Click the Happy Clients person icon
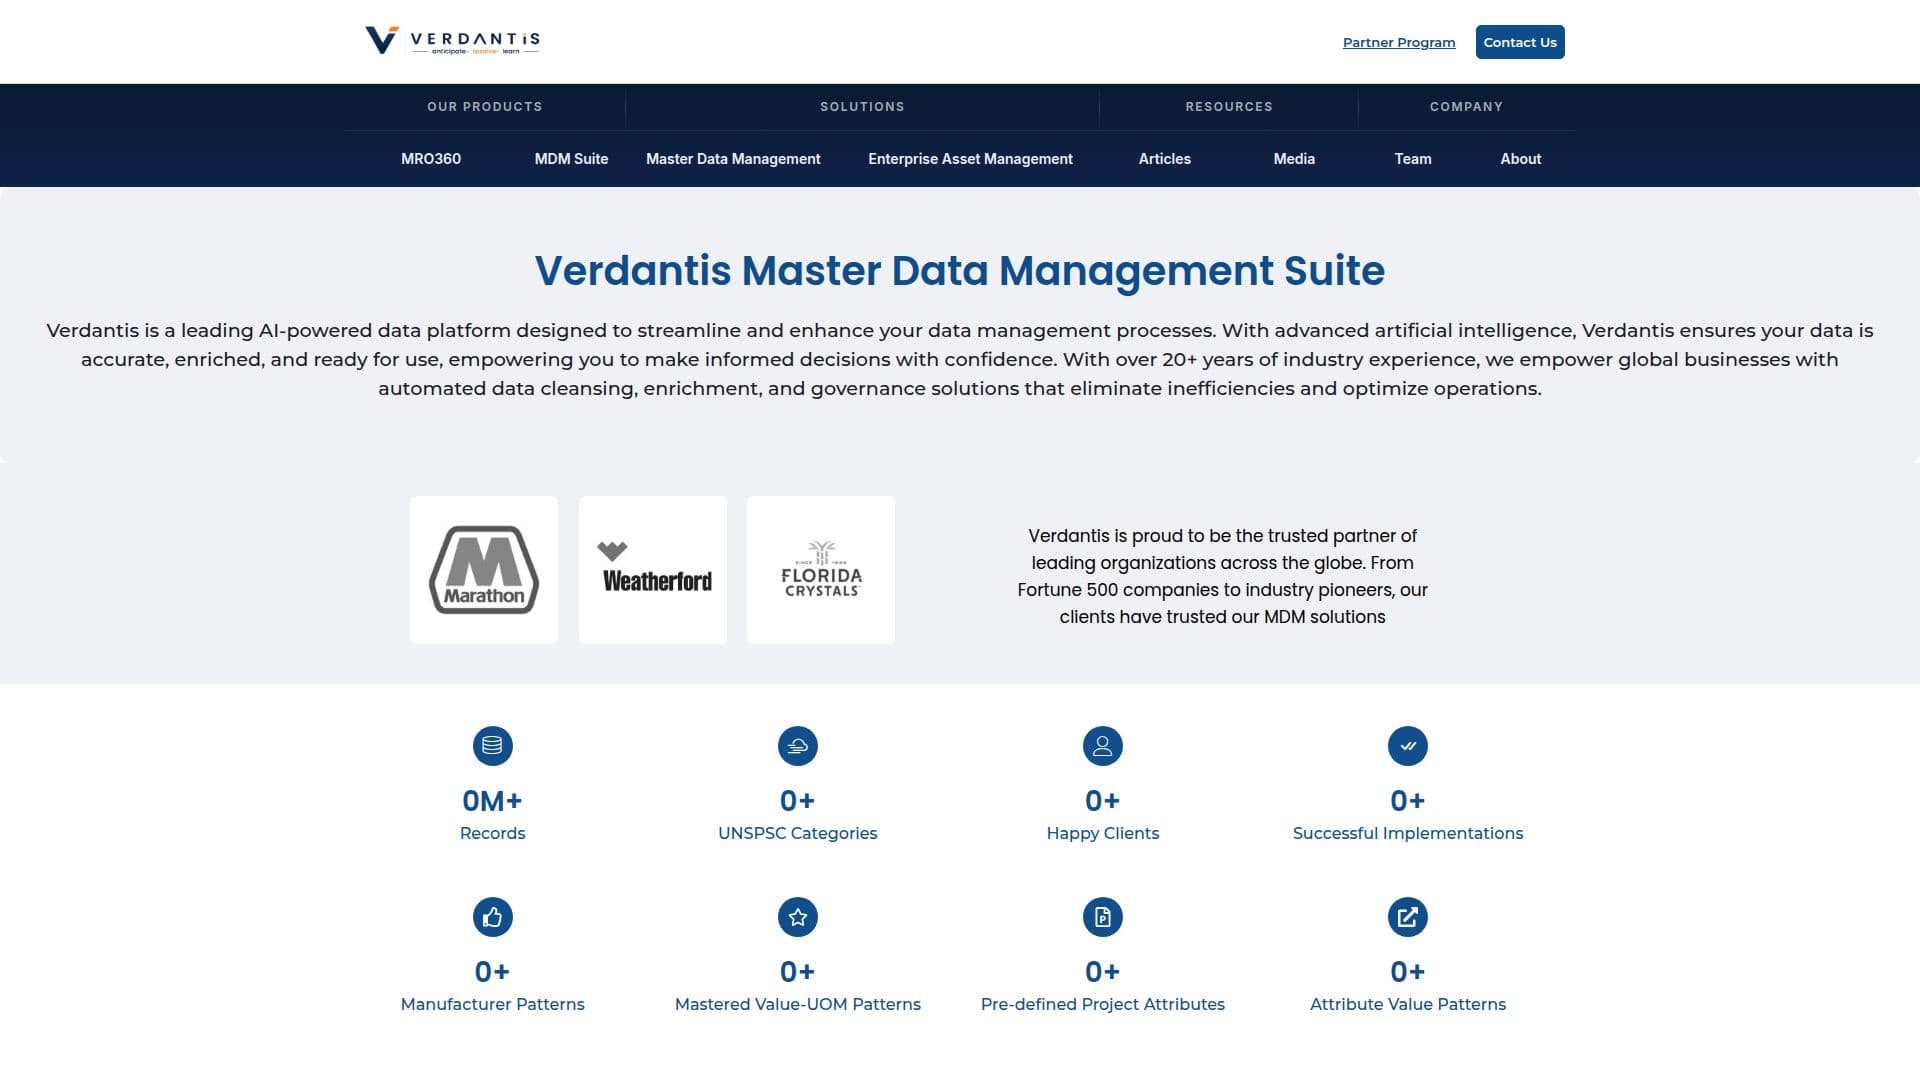Viewport: 1920px width, 1080px height. [x=1103, y=746]
